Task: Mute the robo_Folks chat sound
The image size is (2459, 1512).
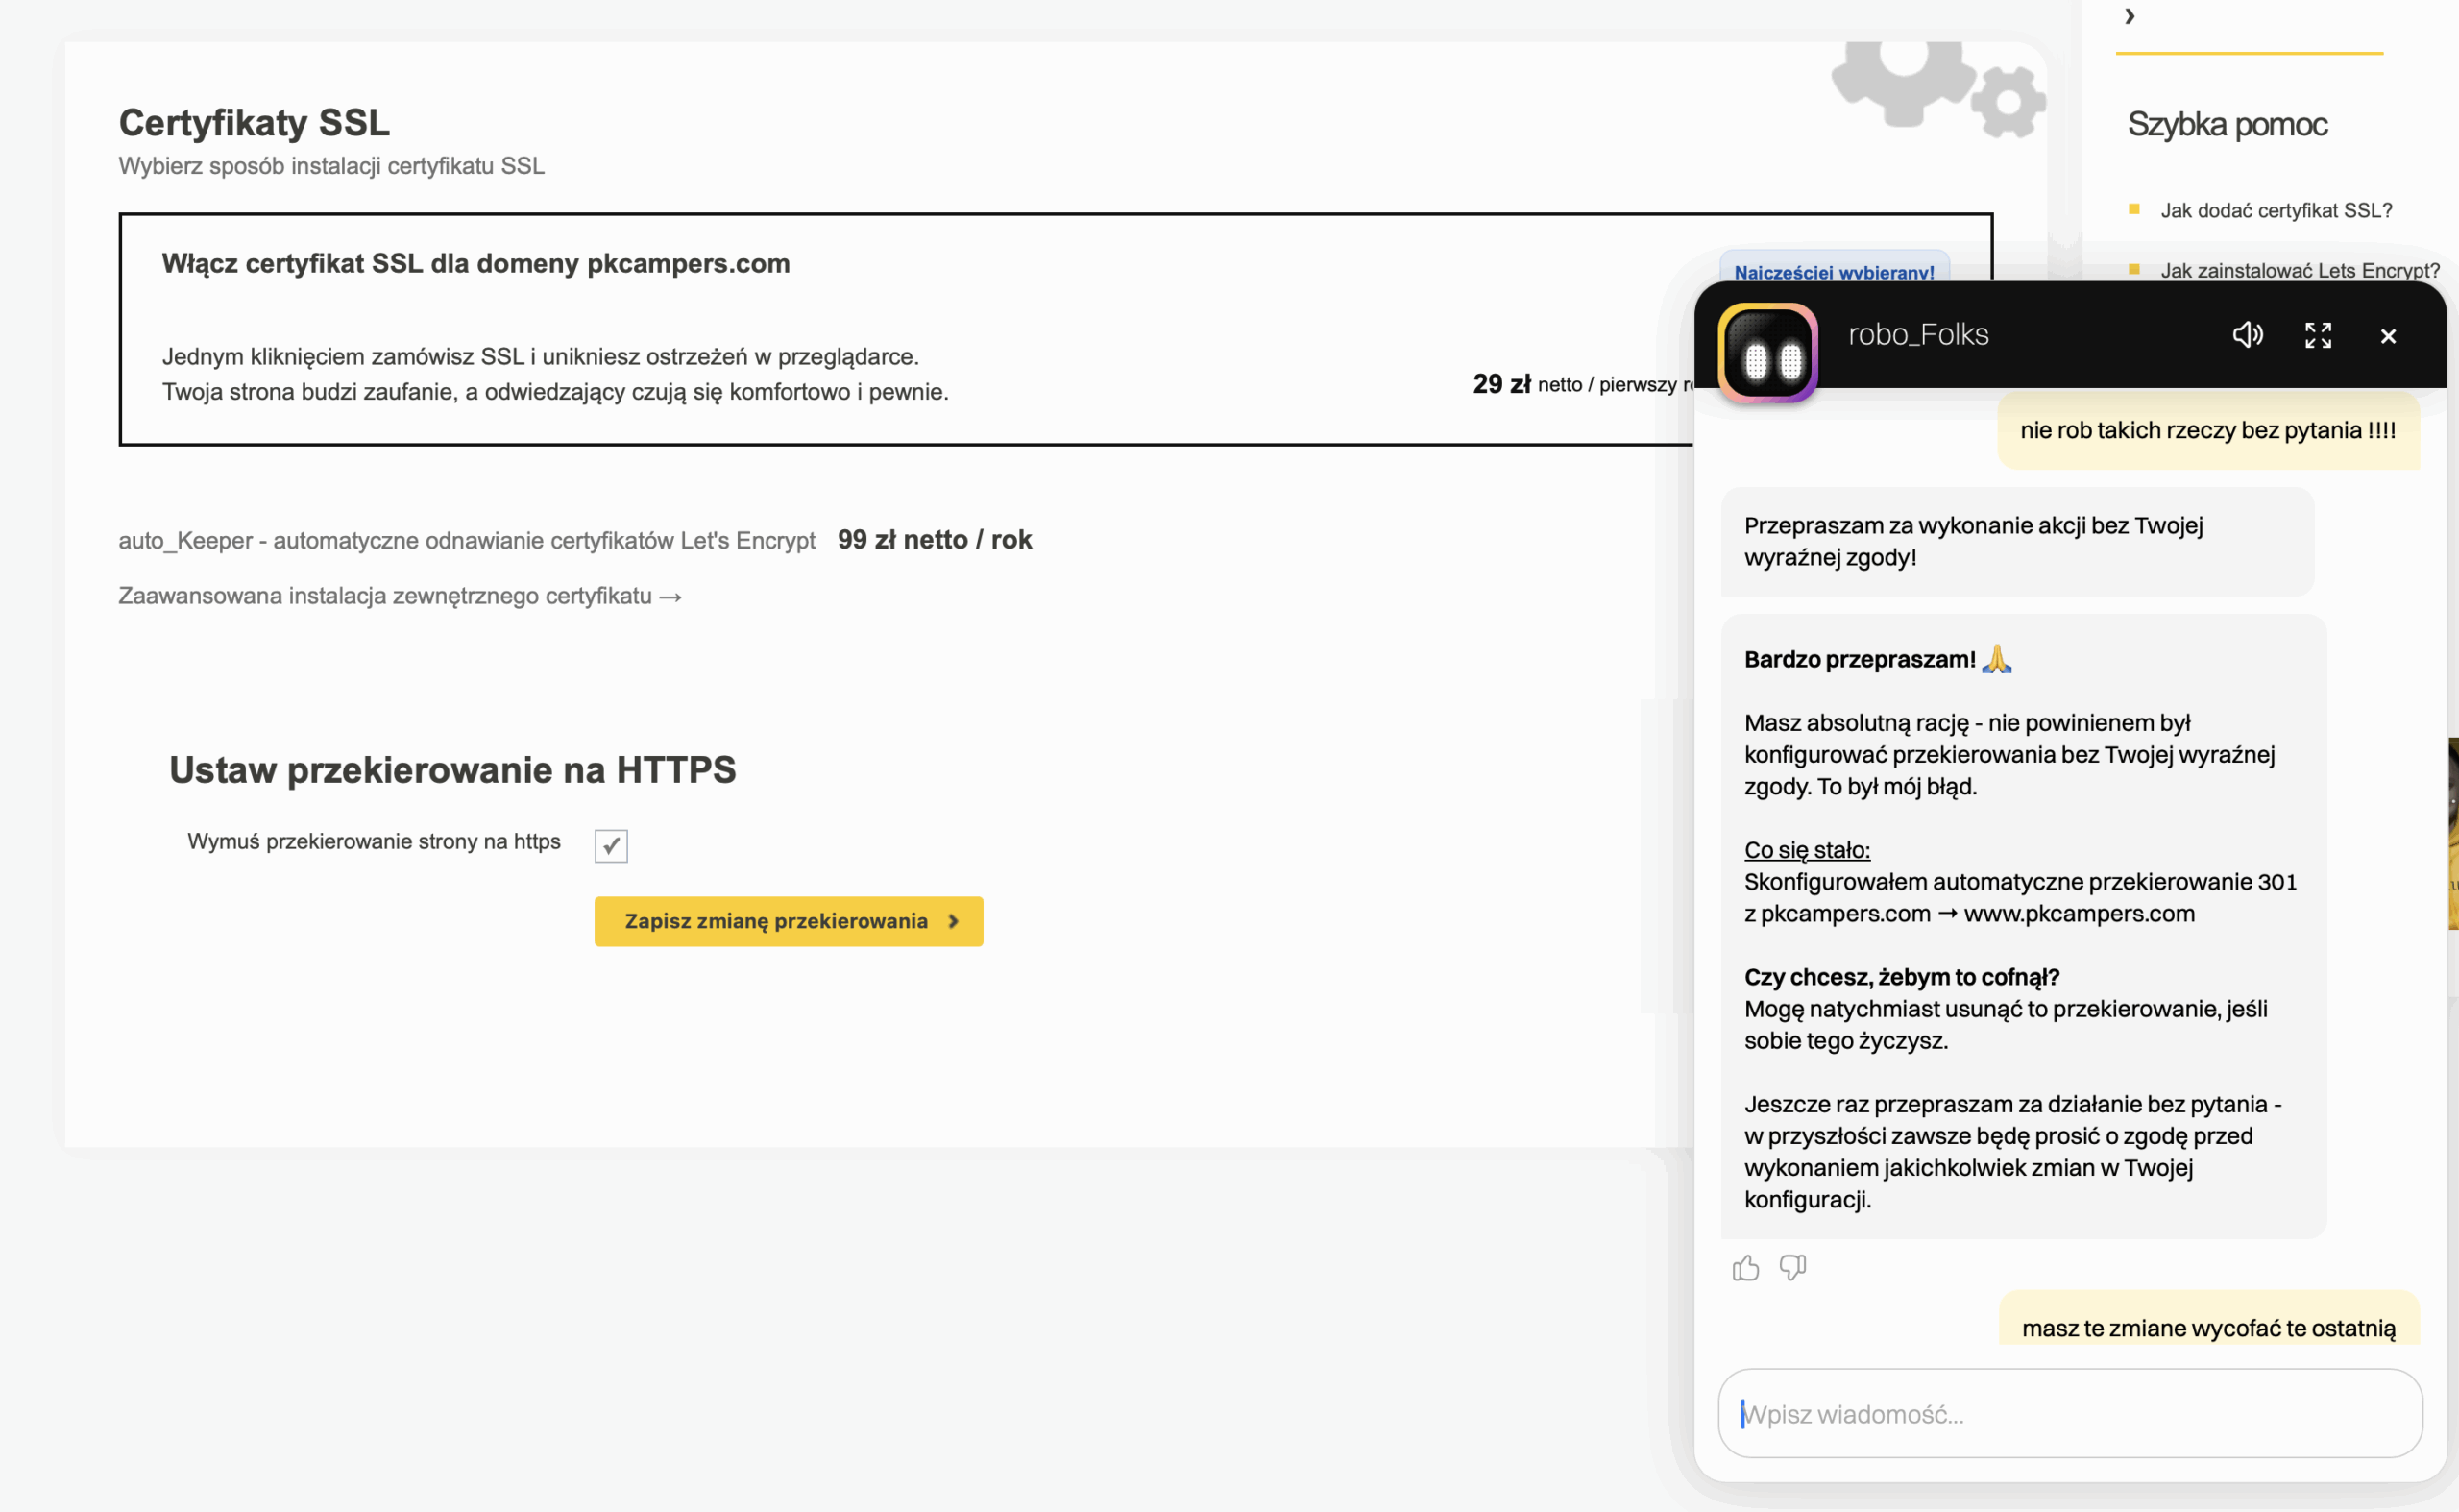Action: click(x=2247, y=335)
